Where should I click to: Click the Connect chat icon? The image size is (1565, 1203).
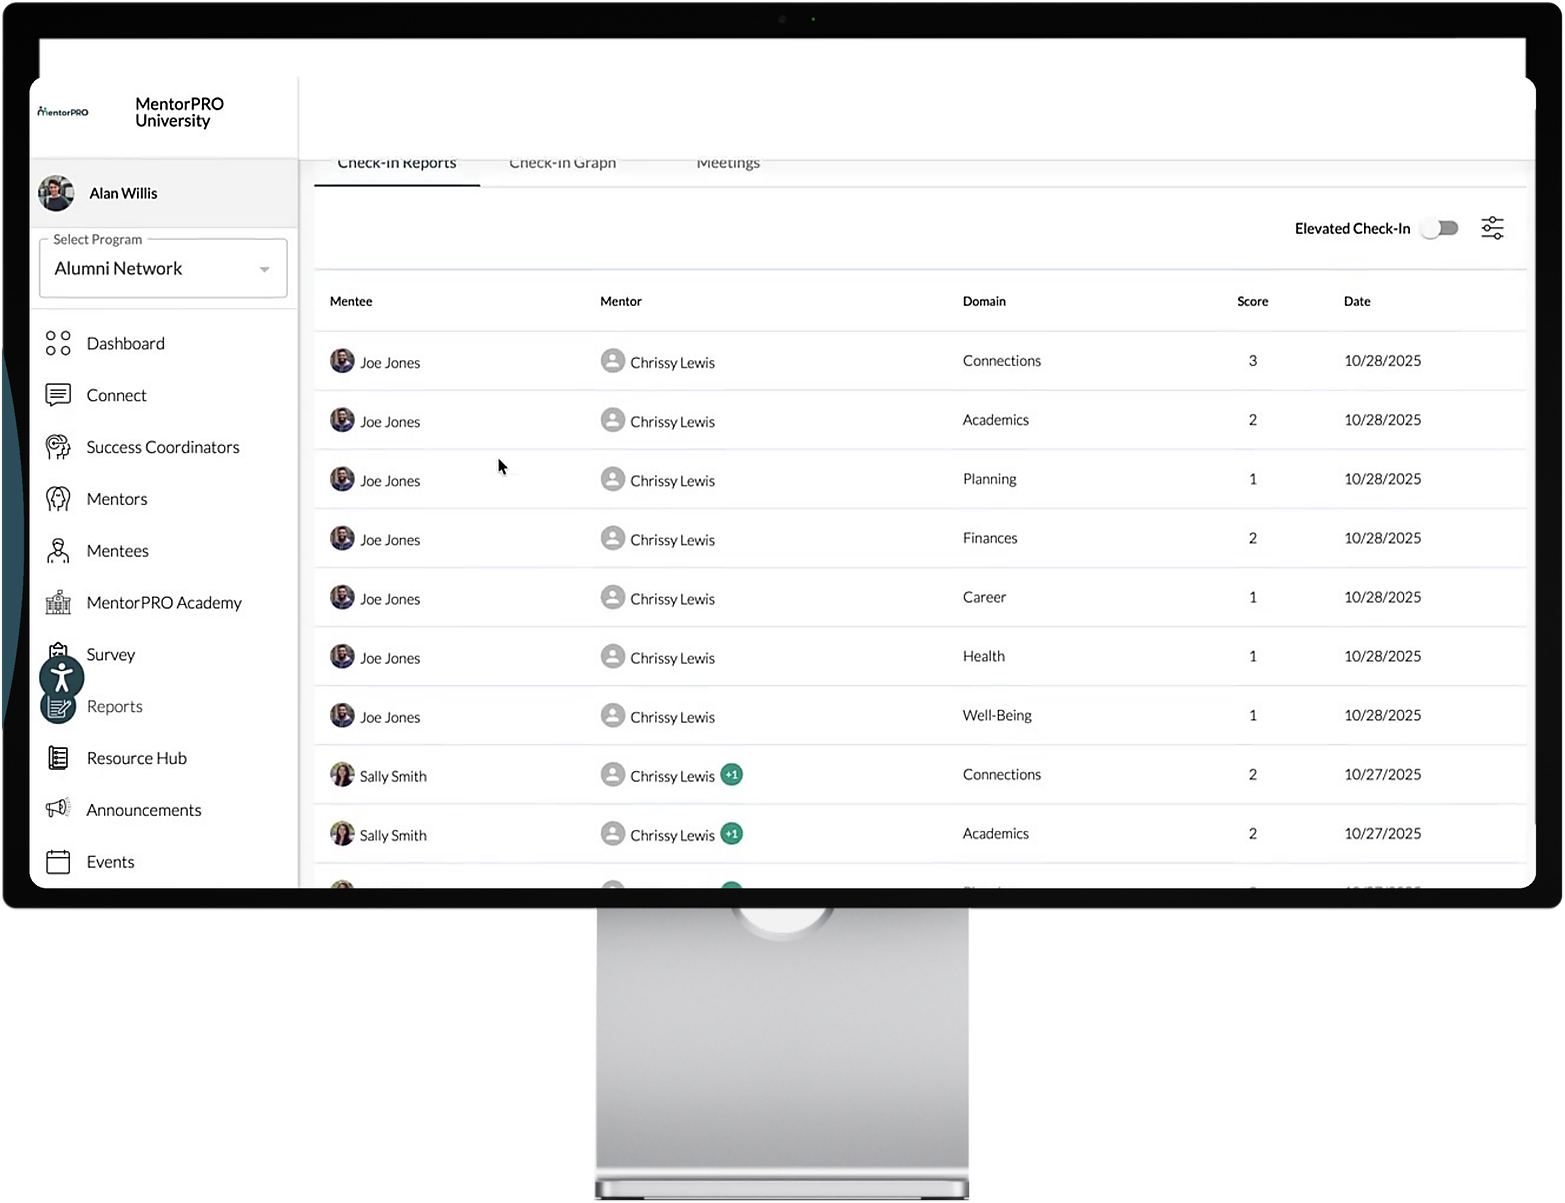tap(58, 395)
